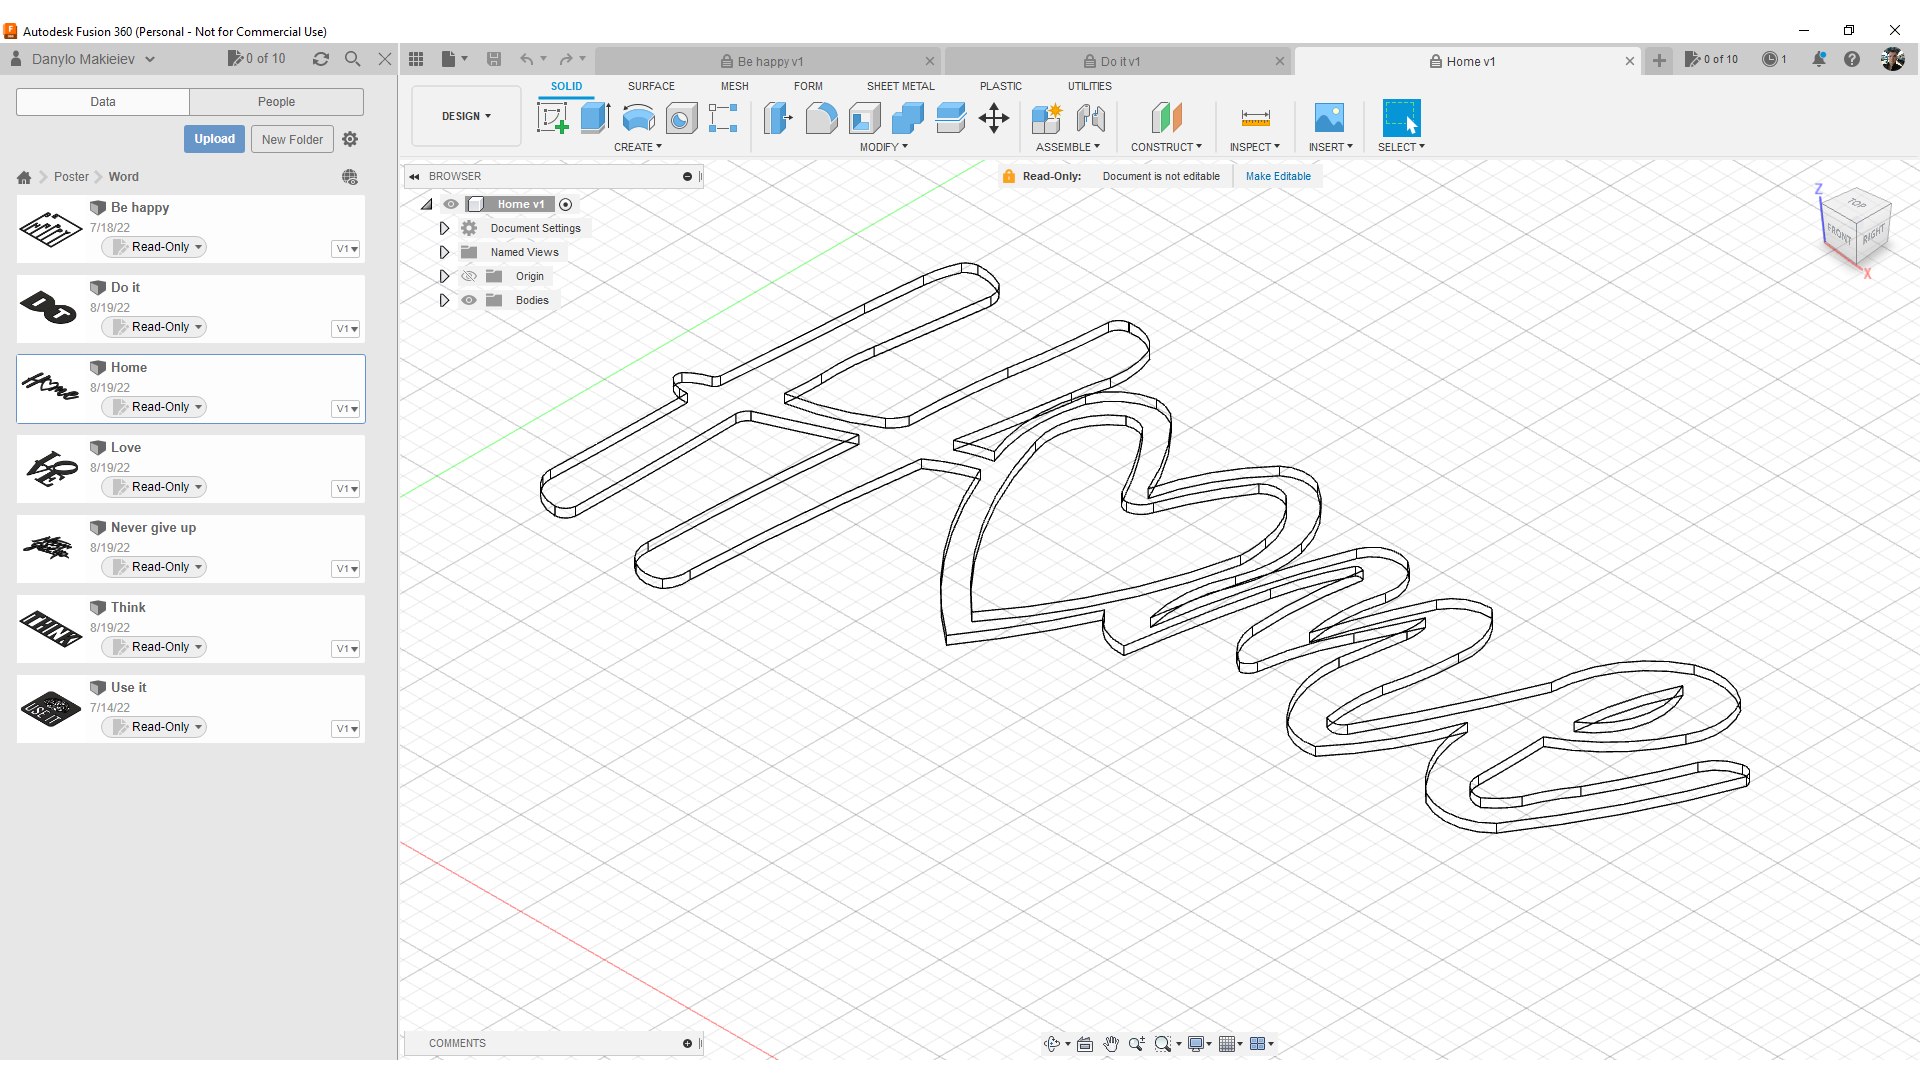The image size is (1920, 1080).
Task: Expand the Document Settings tree node
Action: [x=444, y=228]
